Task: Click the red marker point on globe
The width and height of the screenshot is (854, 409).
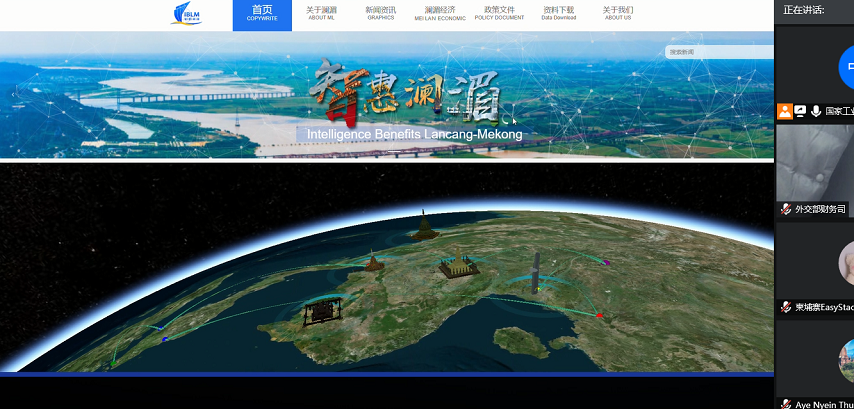Action: (599, 315)
